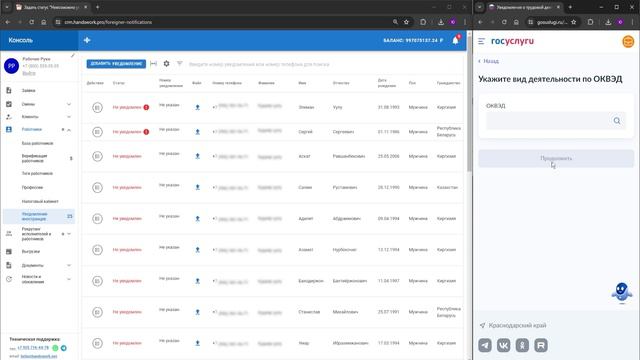
Task: Open База работников submenu item
Action: (38, 143)
